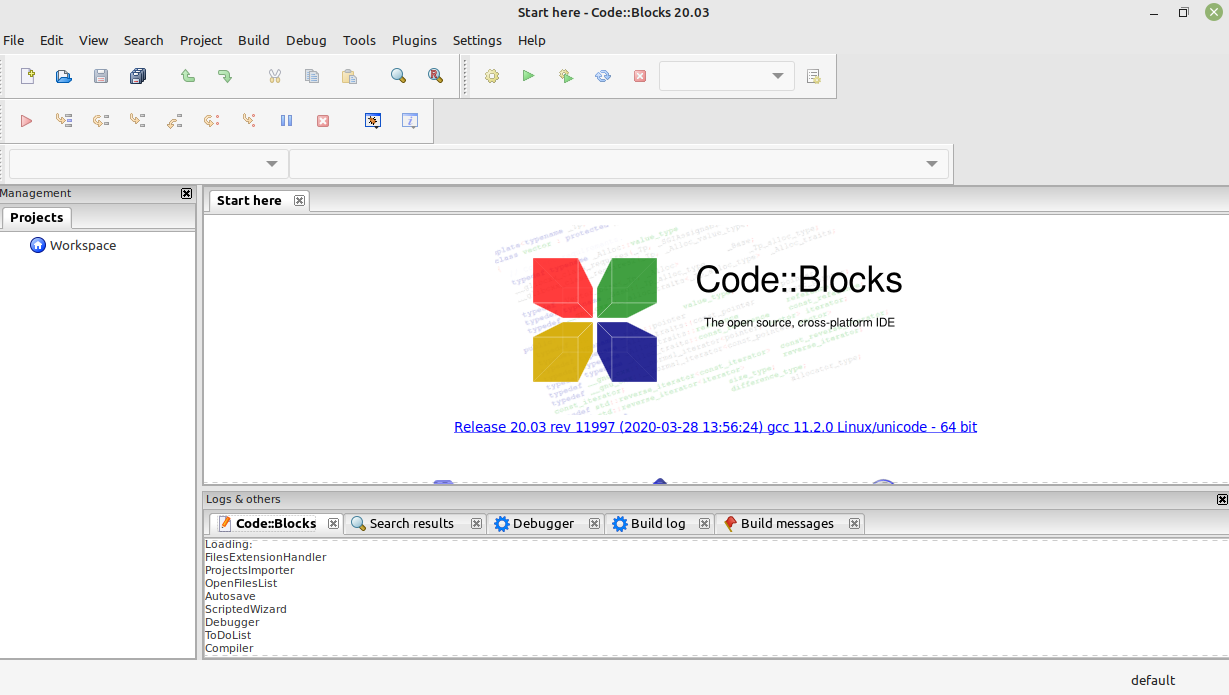
Task: Close the Build log tab
Action: [704, 523]
